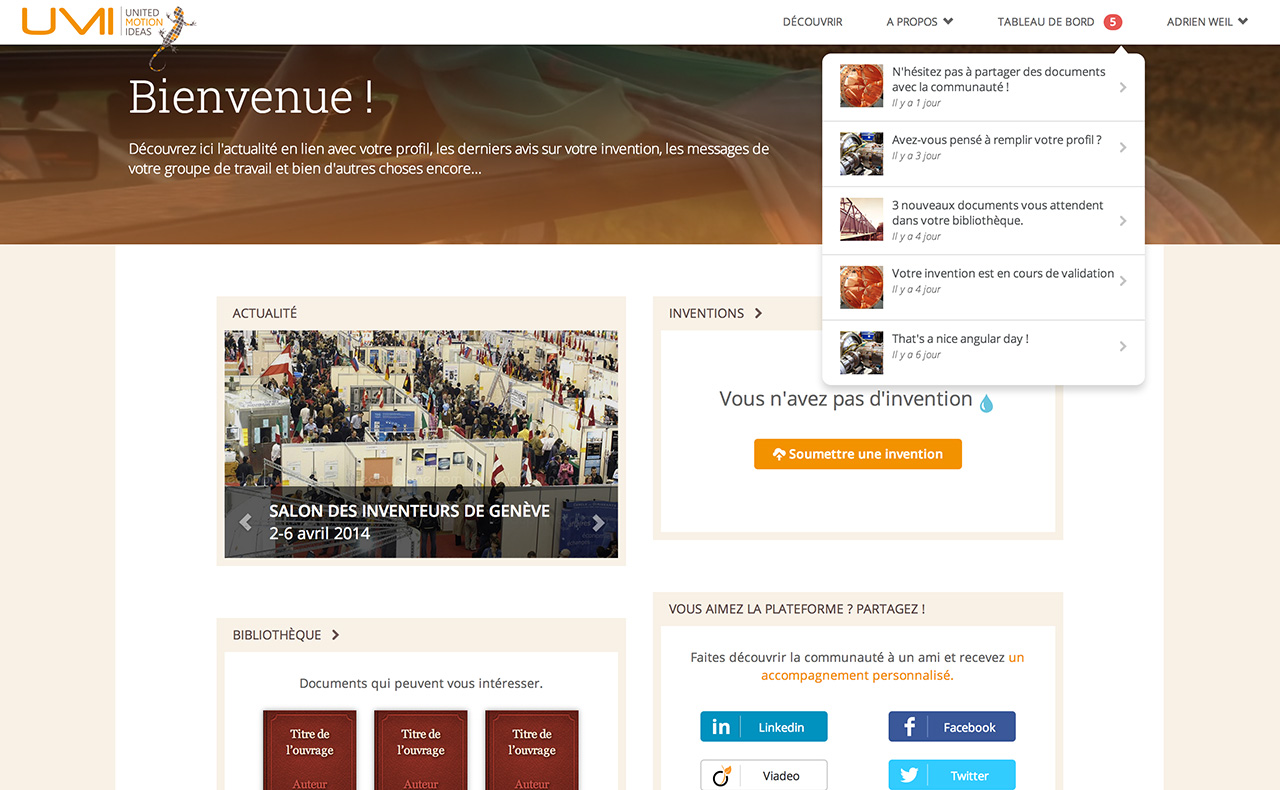Image resolution: width=1280 pixels, height=790 pixels.
Task: Share via the Twitter button
Action: point(952,775)
